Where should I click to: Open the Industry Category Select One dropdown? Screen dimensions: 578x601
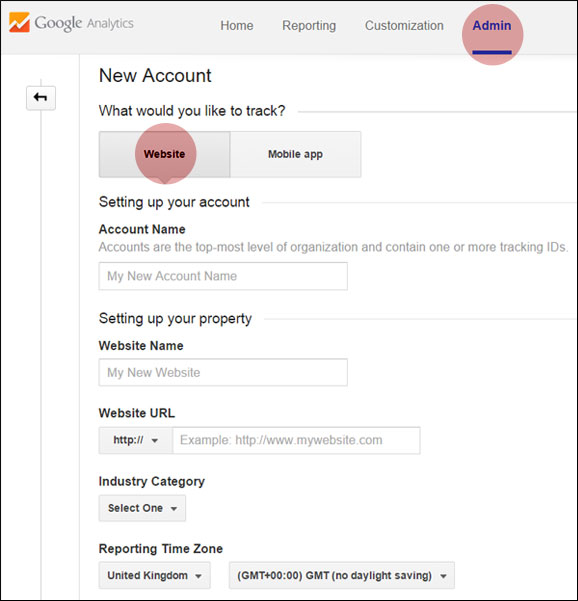[142, 508]
